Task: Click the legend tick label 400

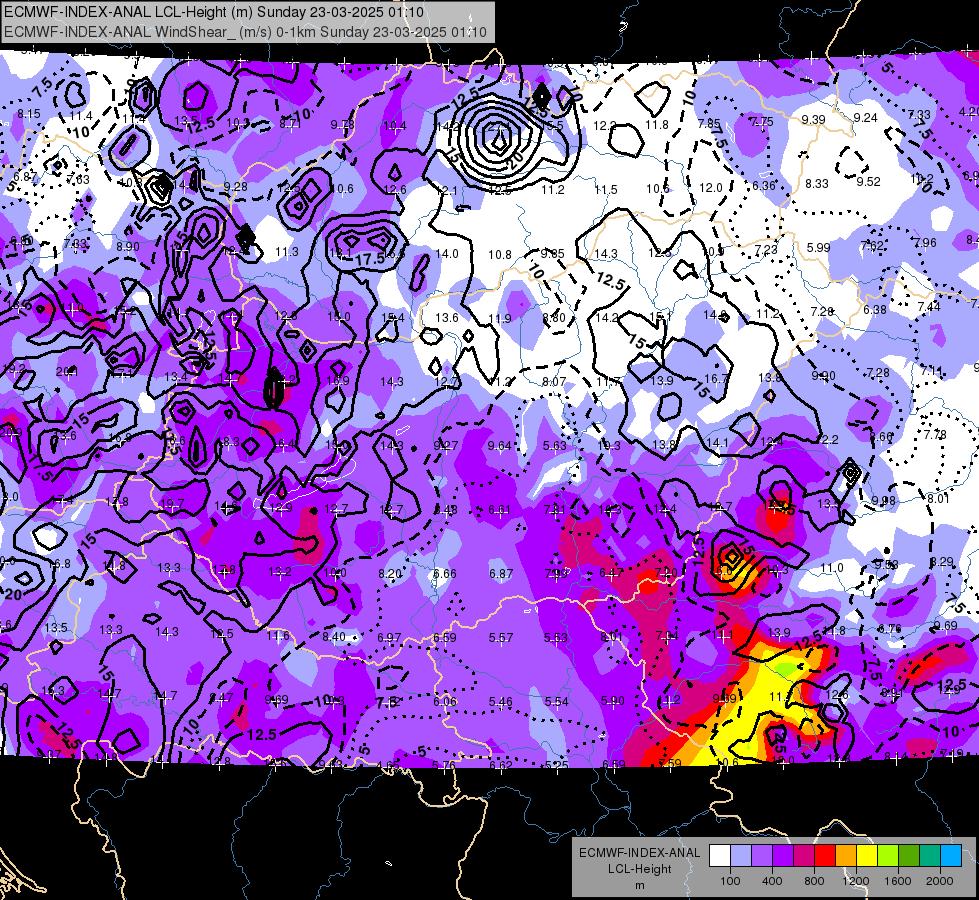Action: 772,881
